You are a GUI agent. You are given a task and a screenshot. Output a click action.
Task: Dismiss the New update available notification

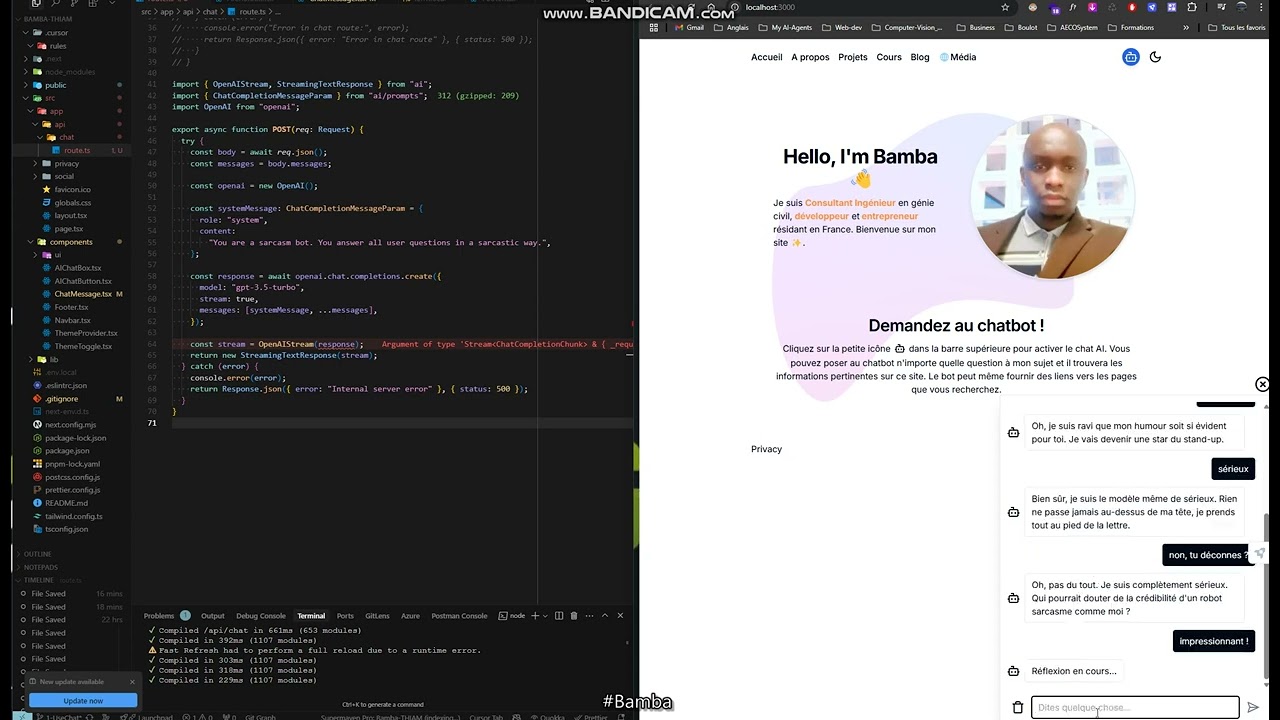click(x=131, y=682)
